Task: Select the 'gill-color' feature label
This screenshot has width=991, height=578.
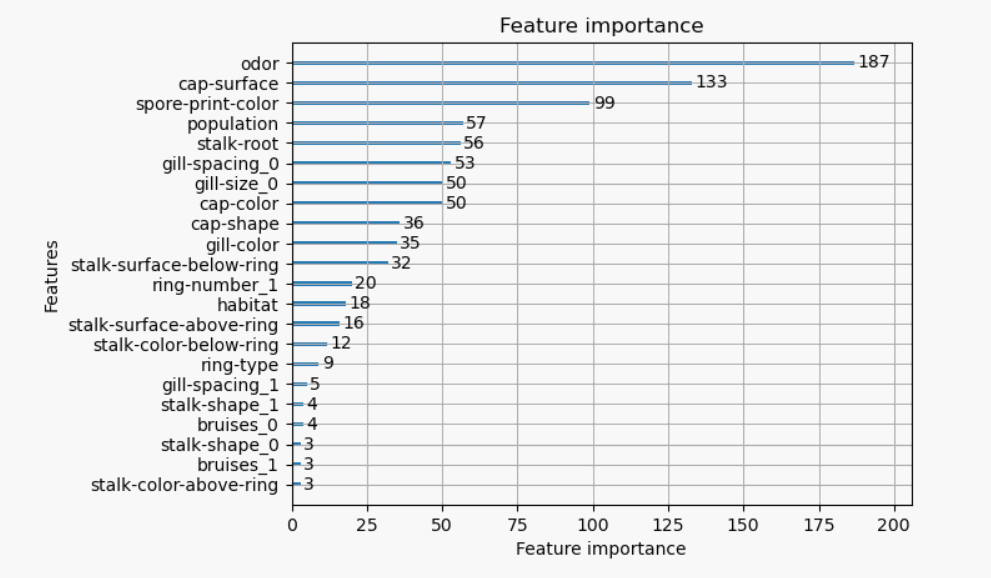Action: [x=242, y=245]
